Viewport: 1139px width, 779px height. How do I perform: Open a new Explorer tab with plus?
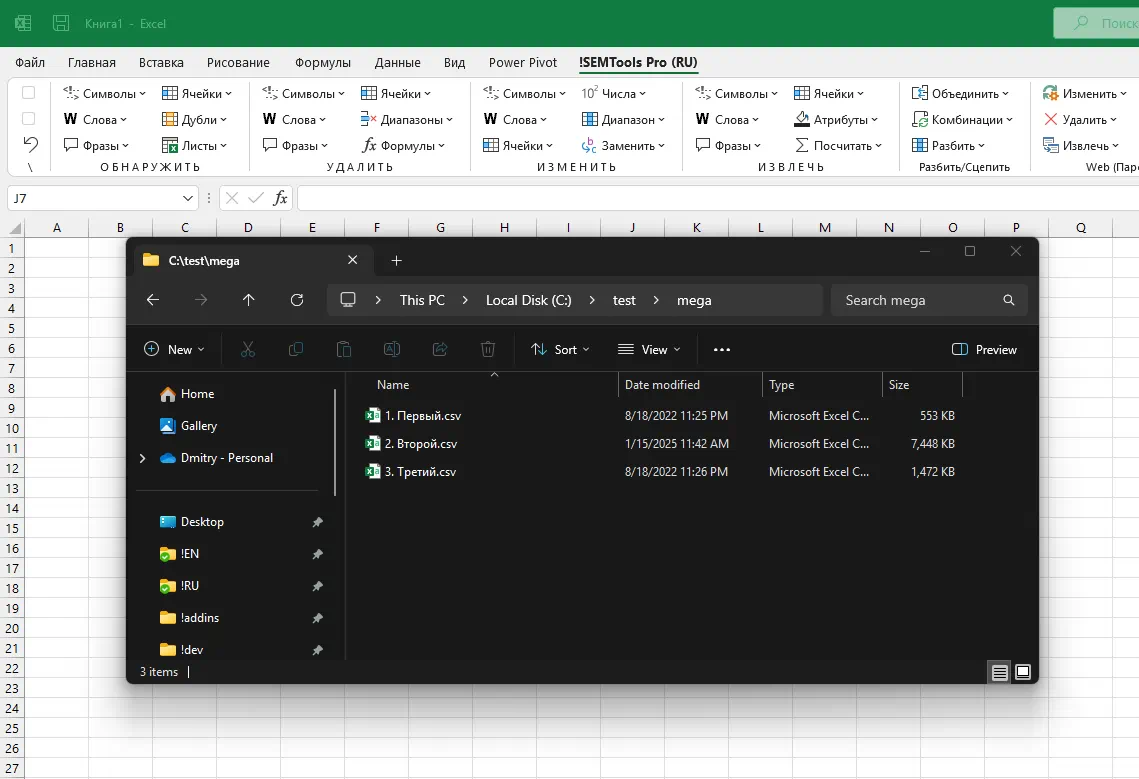pyautogui.click(x=397, y=260)
